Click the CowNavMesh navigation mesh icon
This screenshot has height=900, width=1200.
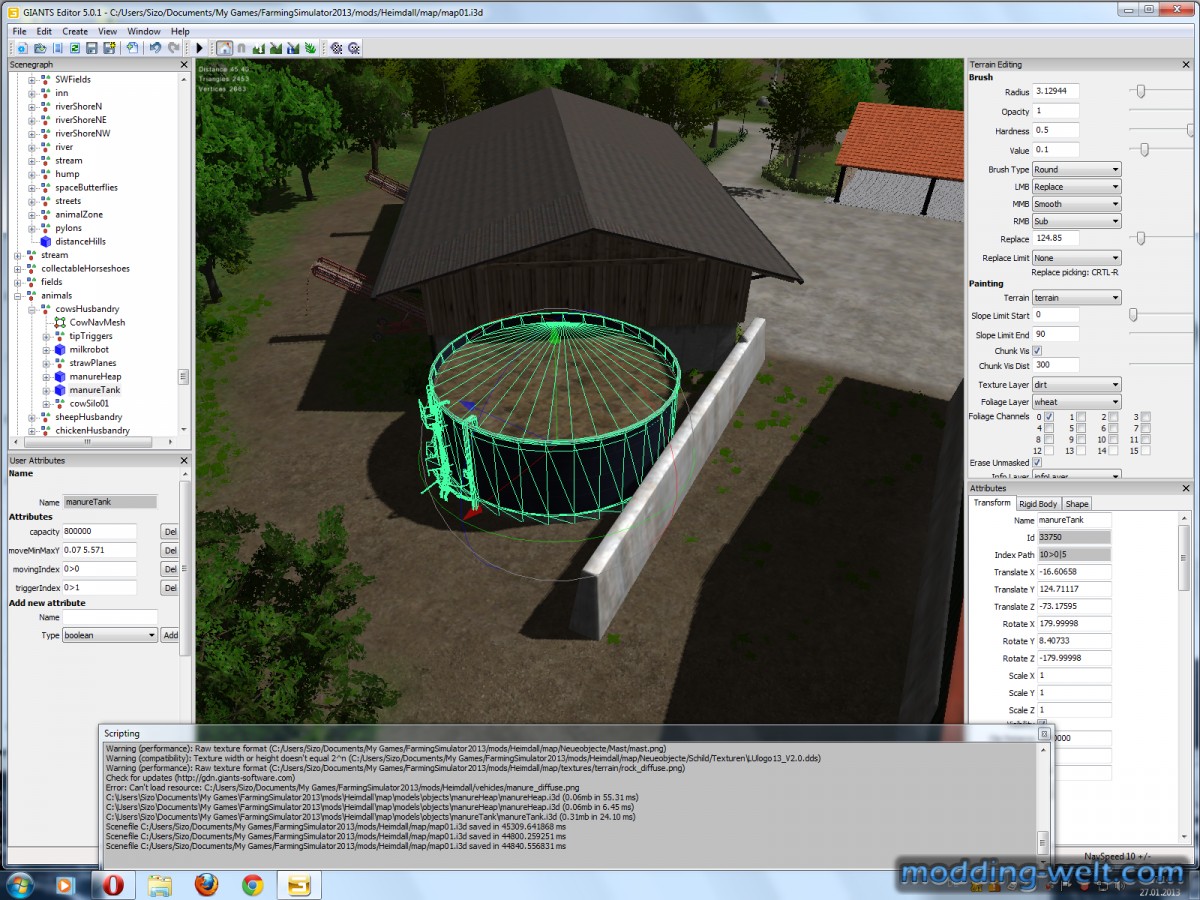click(60, 322)
